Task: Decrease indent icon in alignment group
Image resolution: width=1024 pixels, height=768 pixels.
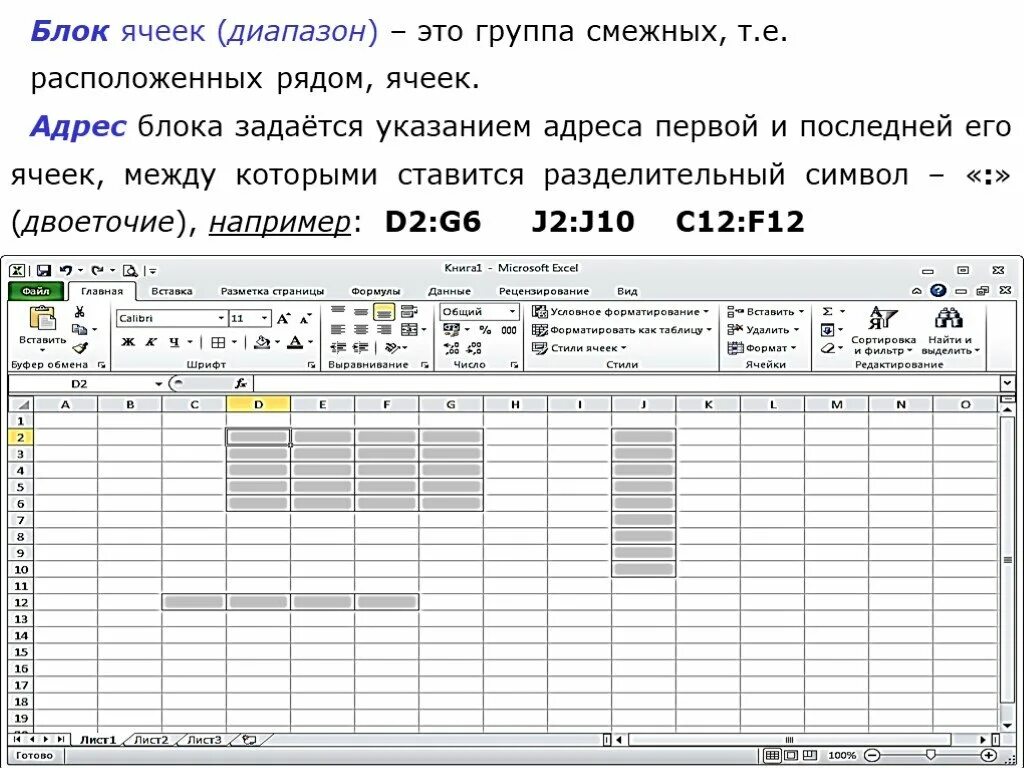Action: tap(338, 348)
